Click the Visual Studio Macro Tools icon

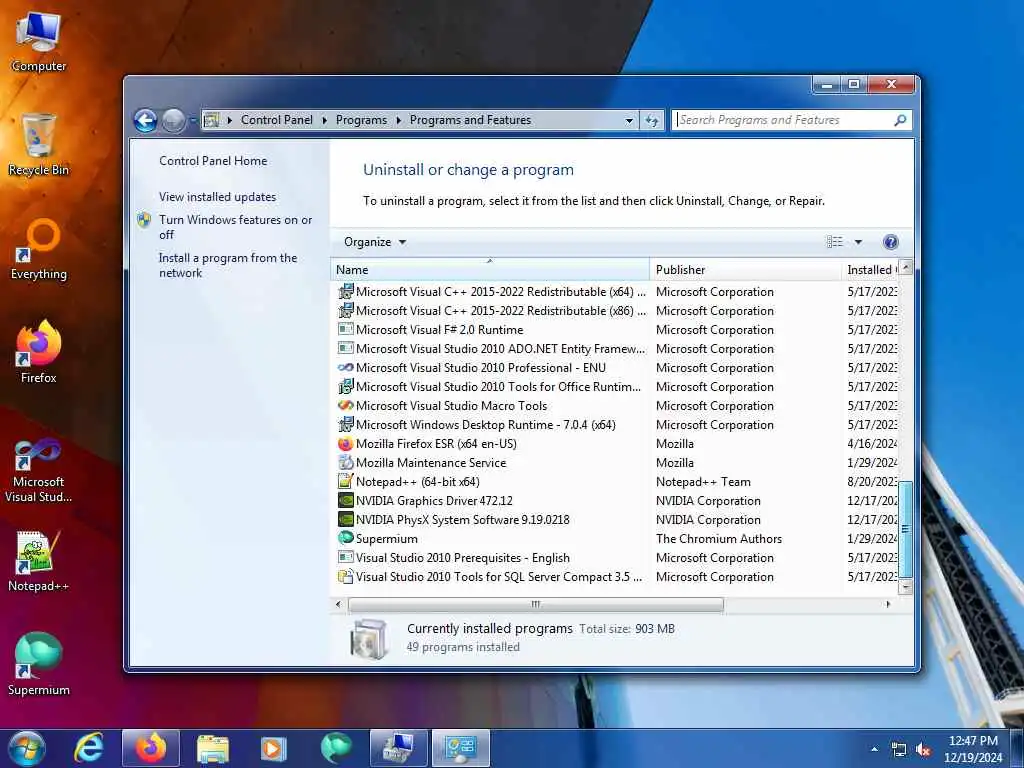[345, 406]
